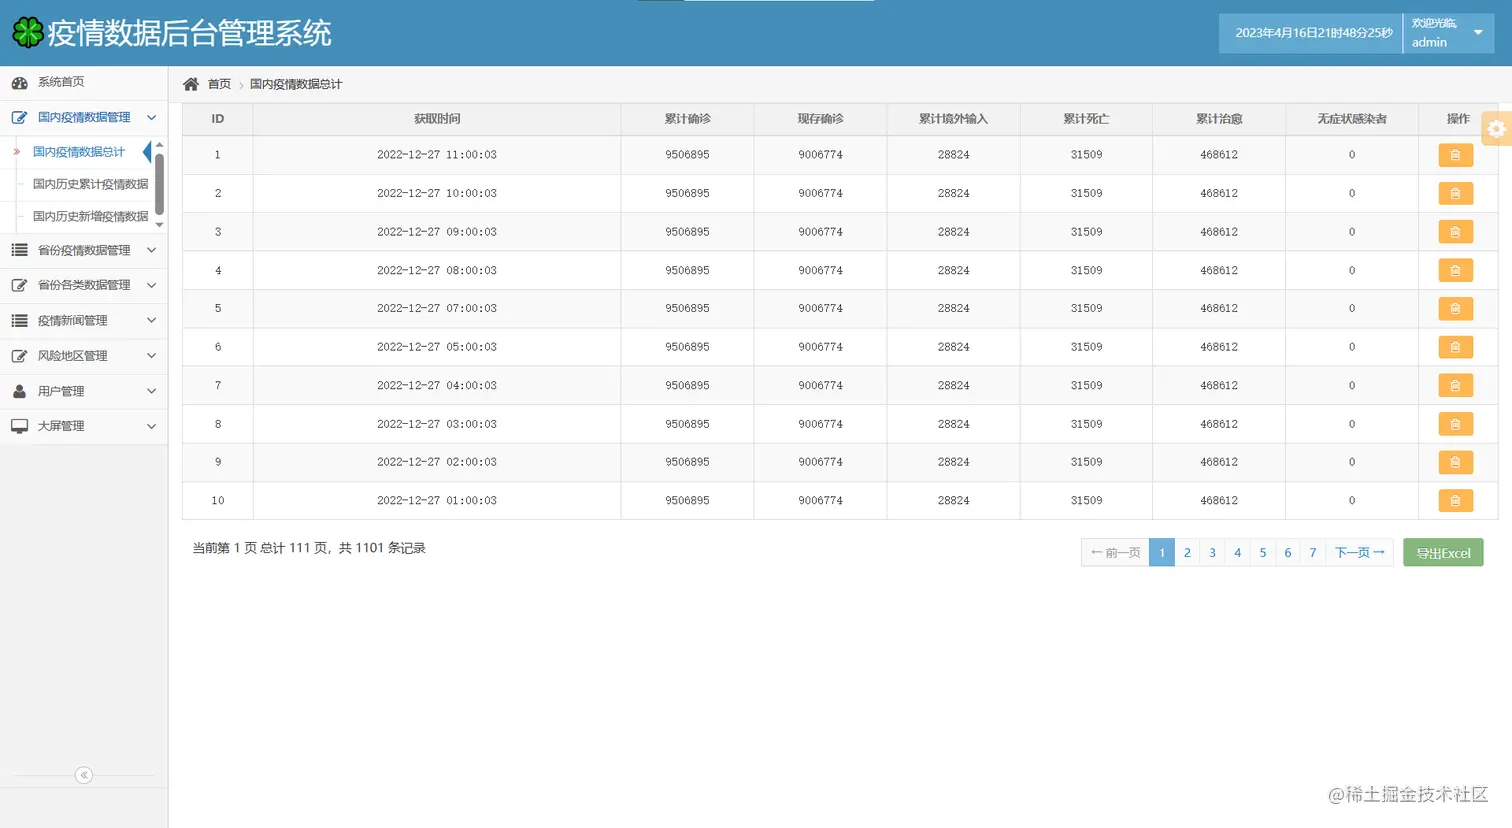
Task: Open 疫情新闻管理 in sidebar
Action: (x=84, y=320)
